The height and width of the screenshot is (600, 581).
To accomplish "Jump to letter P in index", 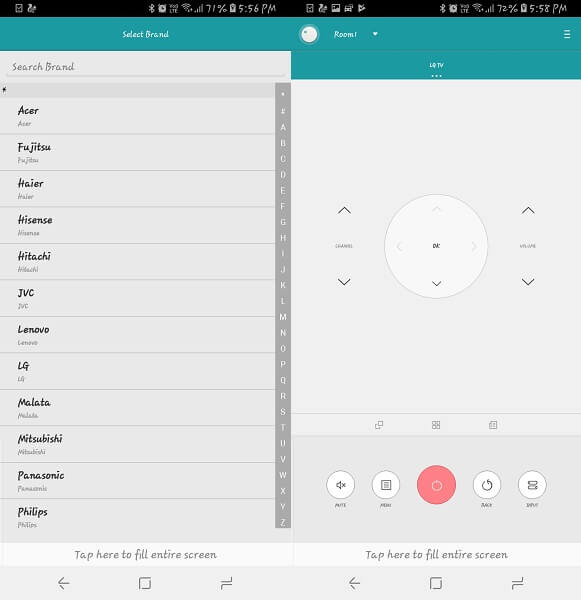I will 283,364.
